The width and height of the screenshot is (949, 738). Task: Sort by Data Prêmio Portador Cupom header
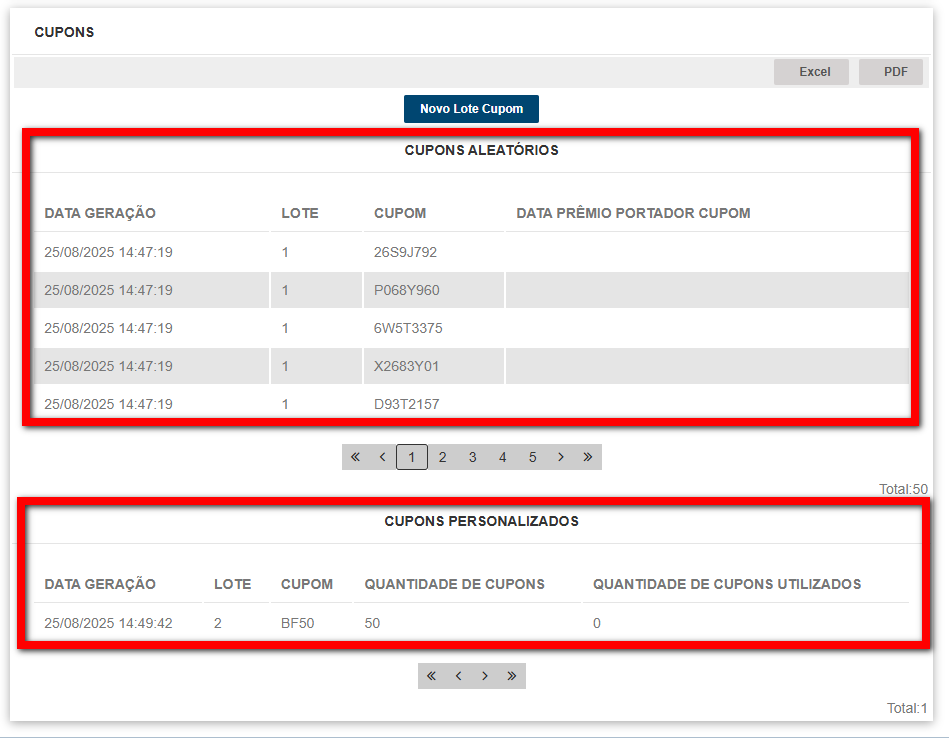633,213
